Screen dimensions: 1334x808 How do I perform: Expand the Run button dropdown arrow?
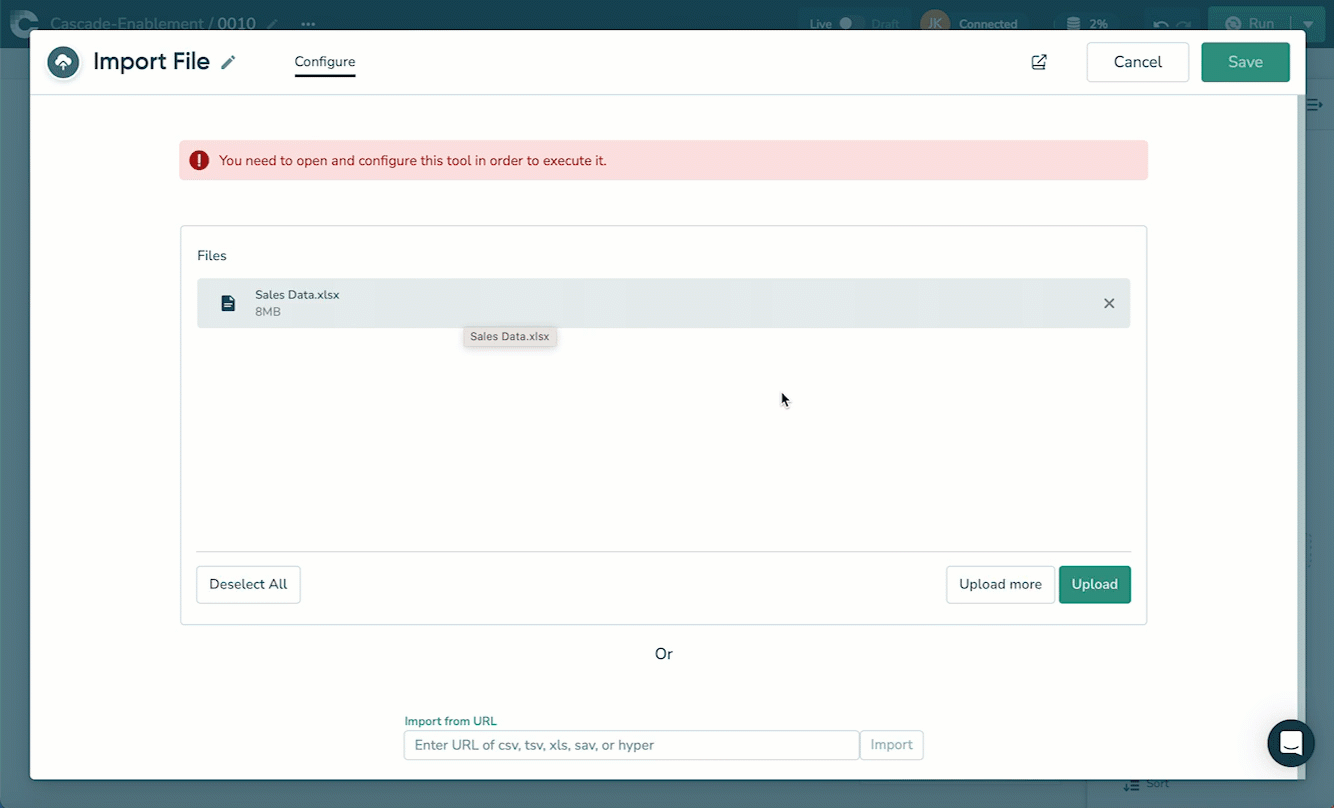click(x=1307, y=24)
